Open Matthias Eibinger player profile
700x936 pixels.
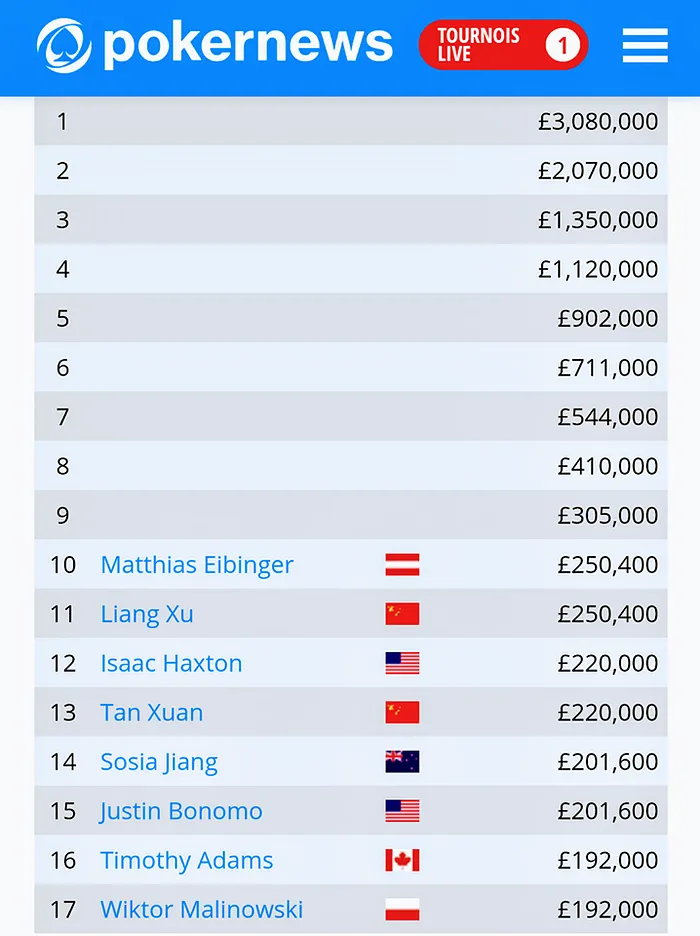[197, 565]
